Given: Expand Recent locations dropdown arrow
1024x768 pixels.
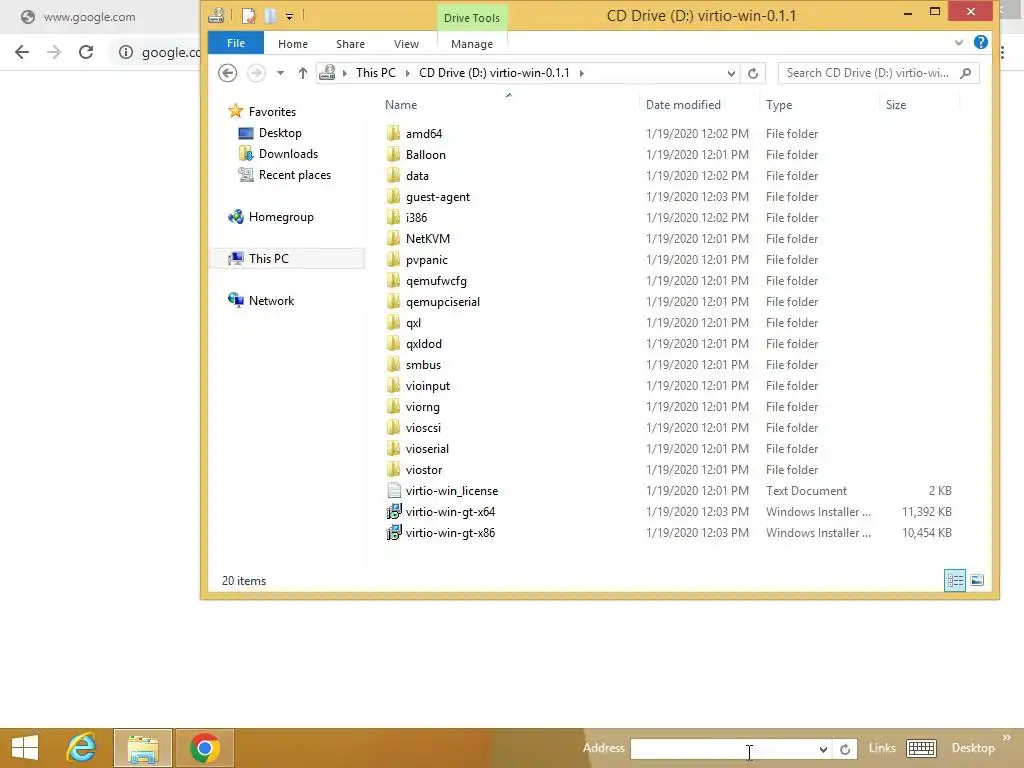Looking at the screenshot, I should click(280, 73).
